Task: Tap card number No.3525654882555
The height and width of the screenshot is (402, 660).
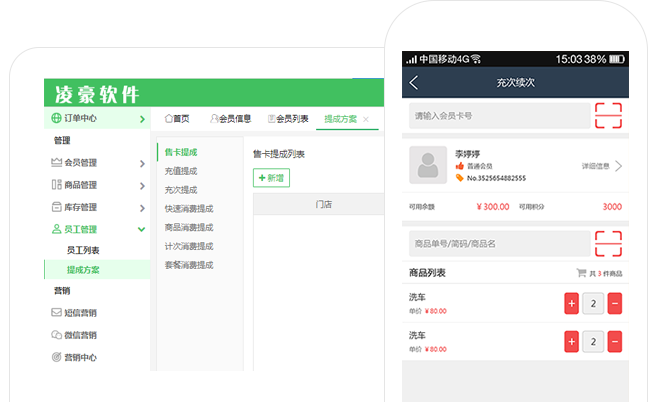Action: click(497, 178)
